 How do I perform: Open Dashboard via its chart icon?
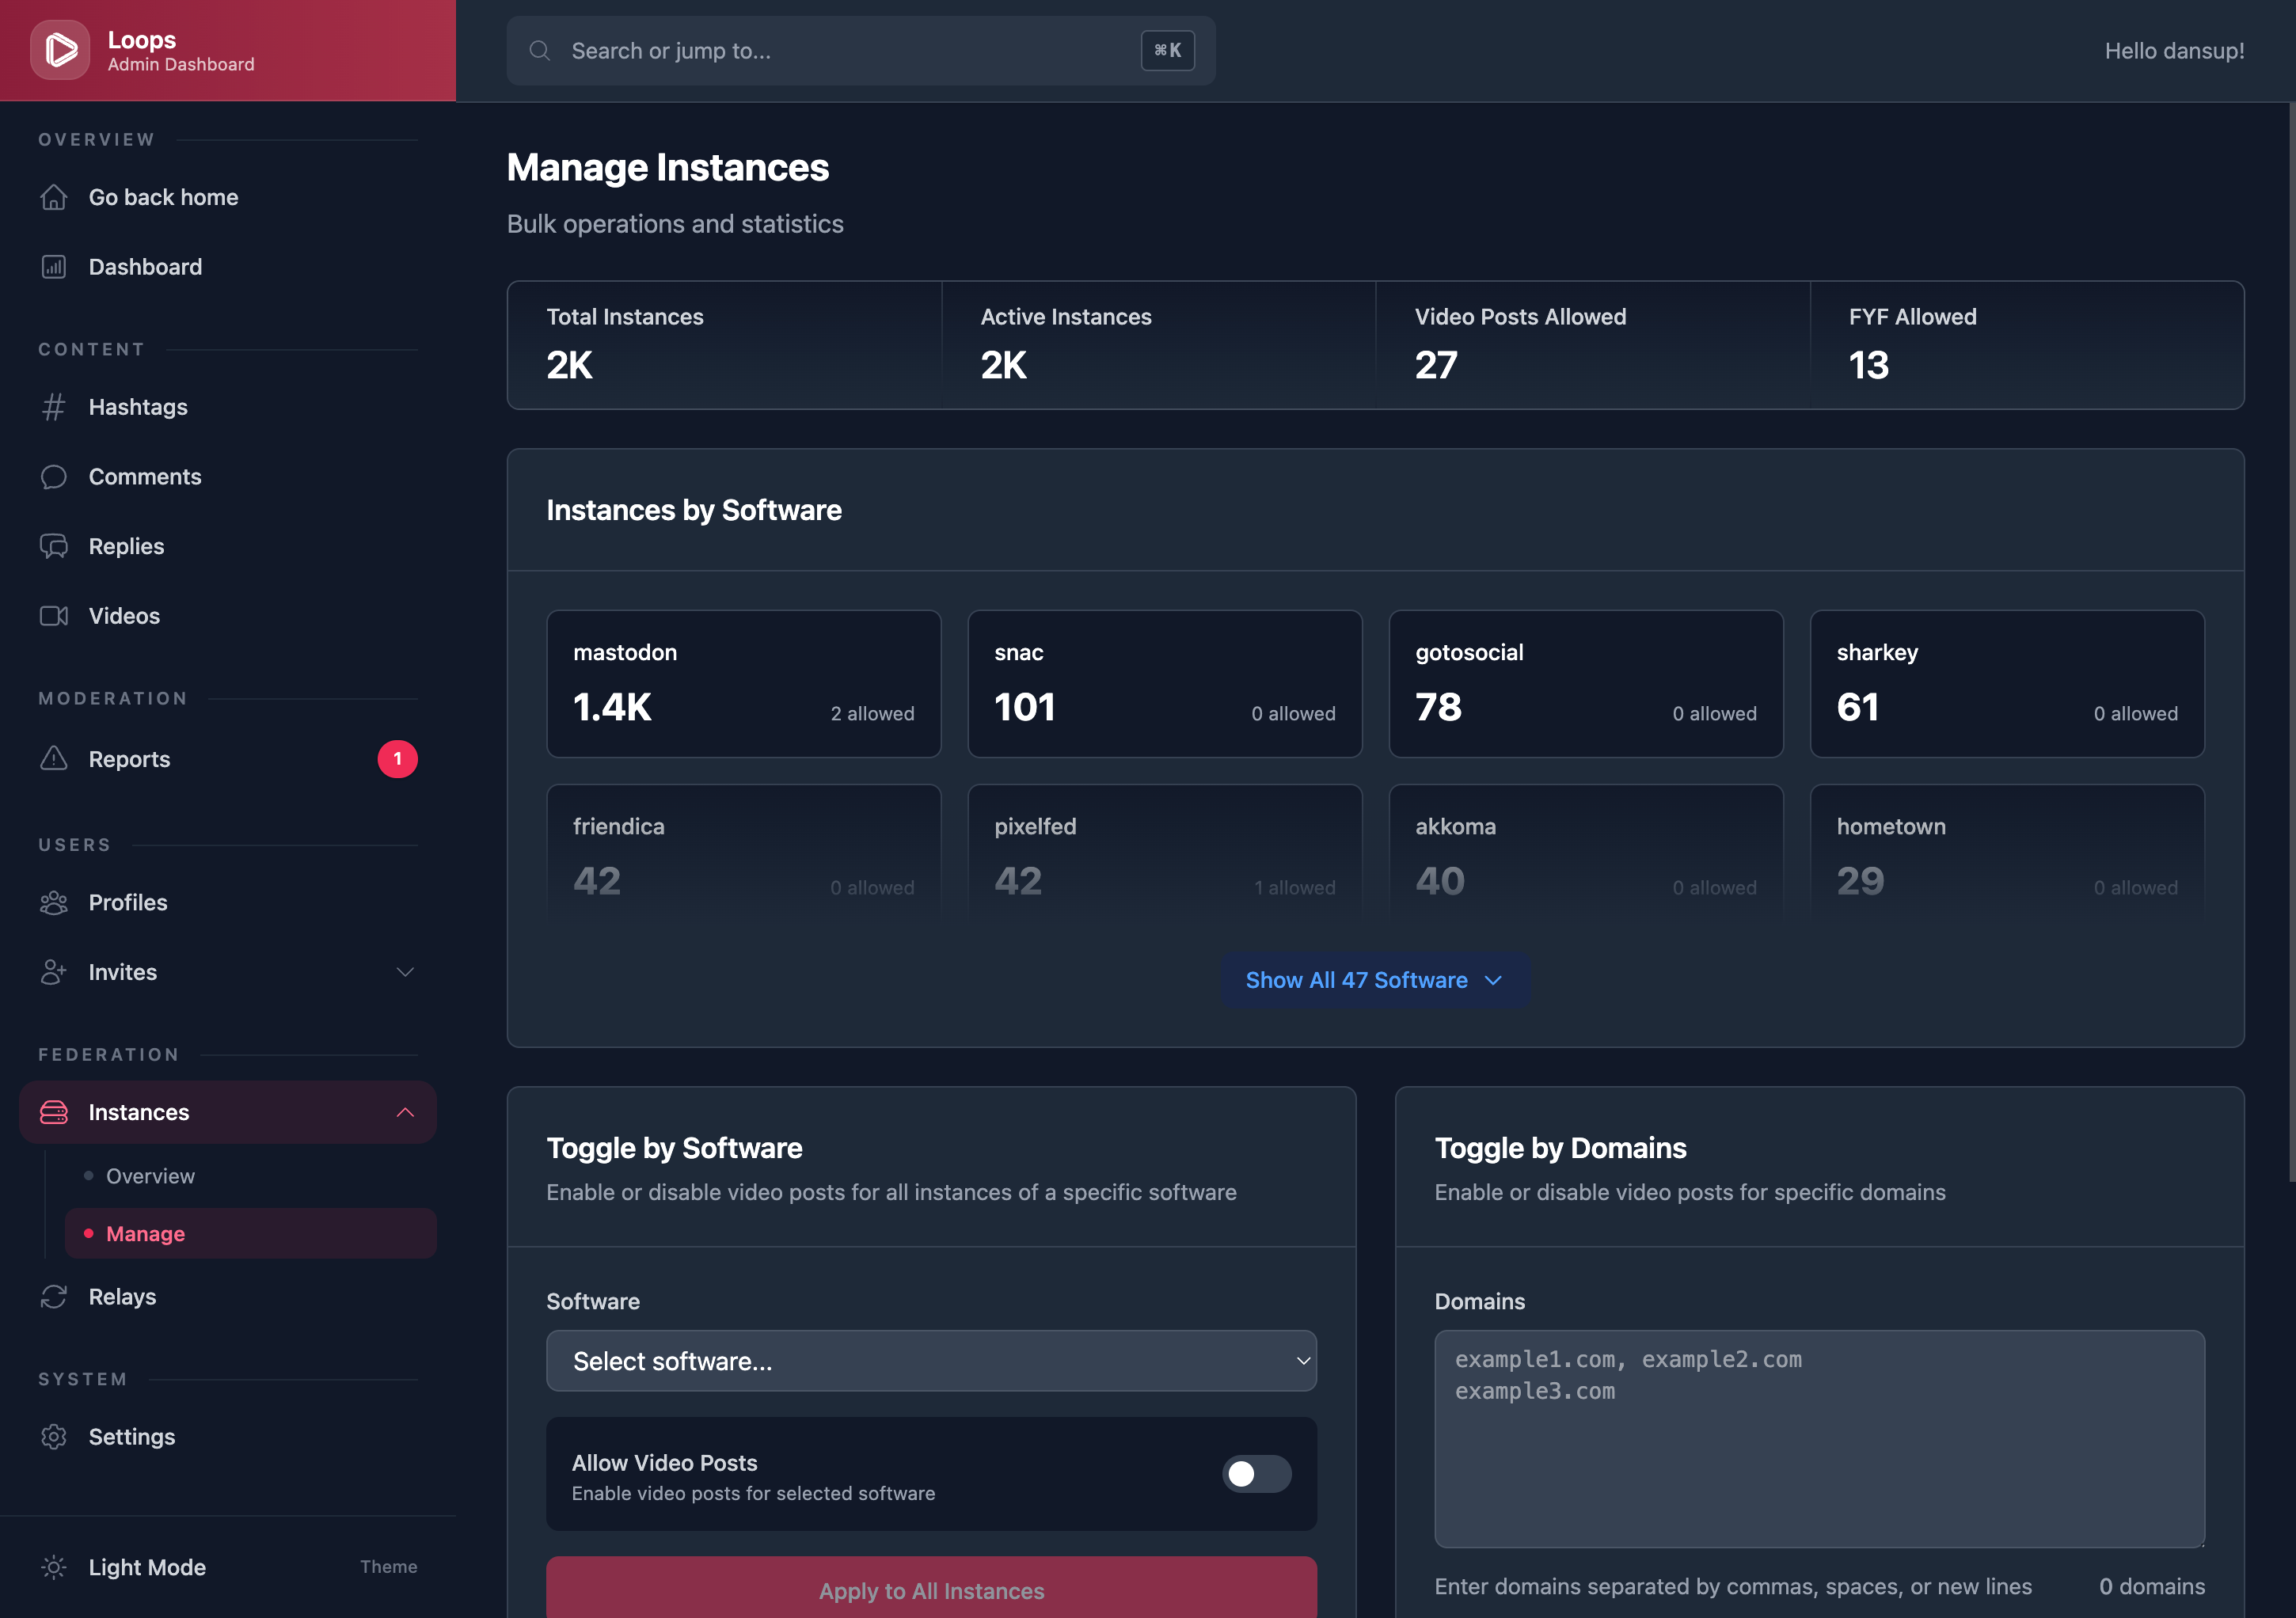(x=54, y=267)
